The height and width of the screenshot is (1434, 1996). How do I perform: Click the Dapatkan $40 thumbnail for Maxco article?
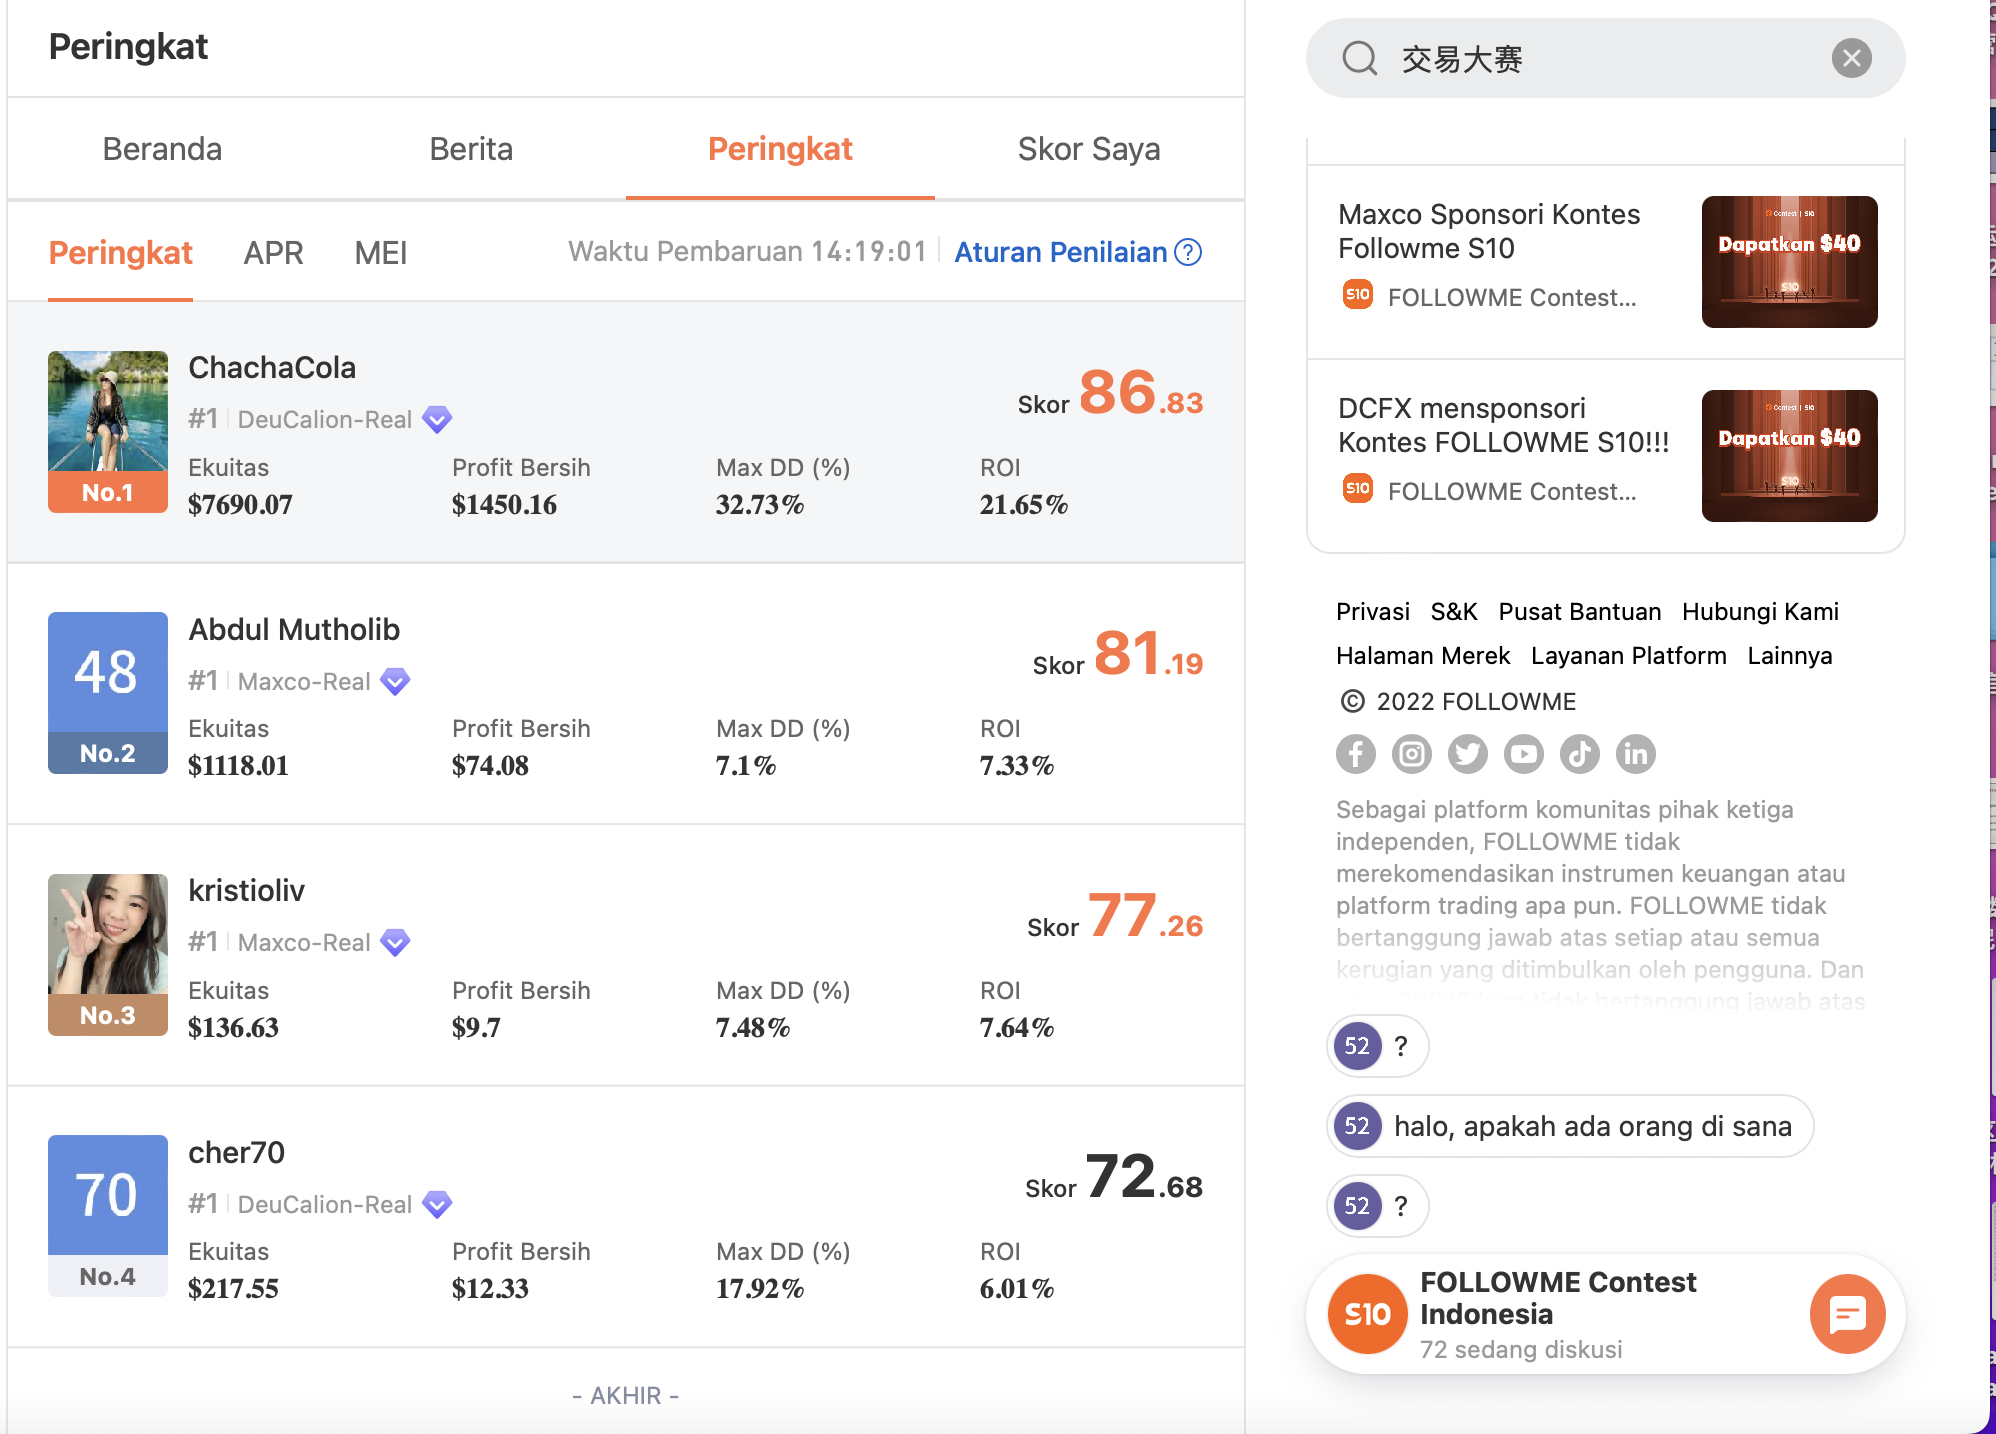[1789, 262]
